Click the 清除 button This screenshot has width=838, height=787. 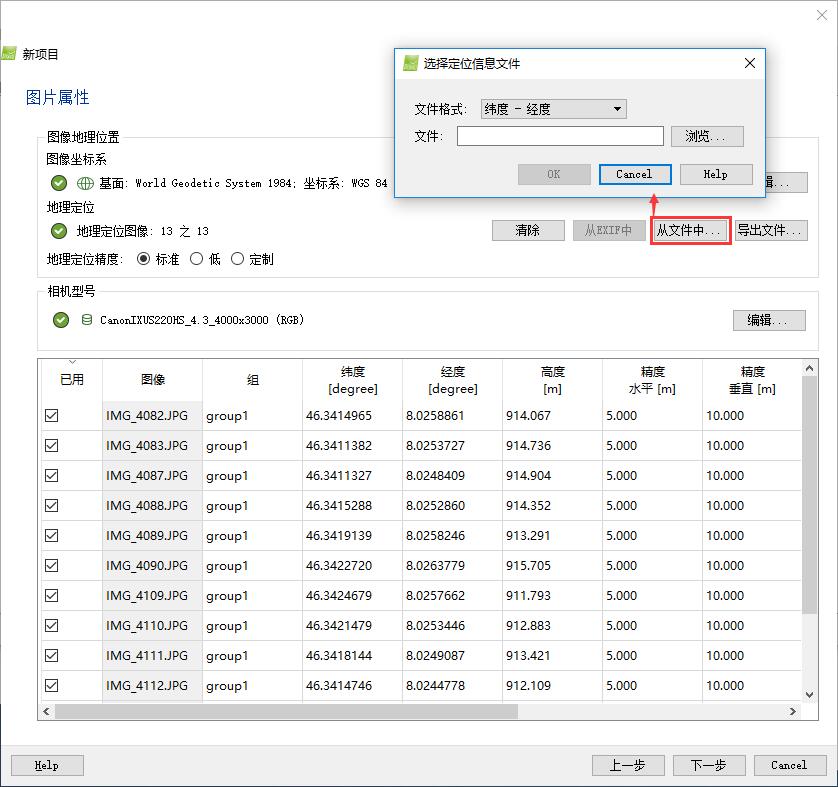click(x=528, y=230)
